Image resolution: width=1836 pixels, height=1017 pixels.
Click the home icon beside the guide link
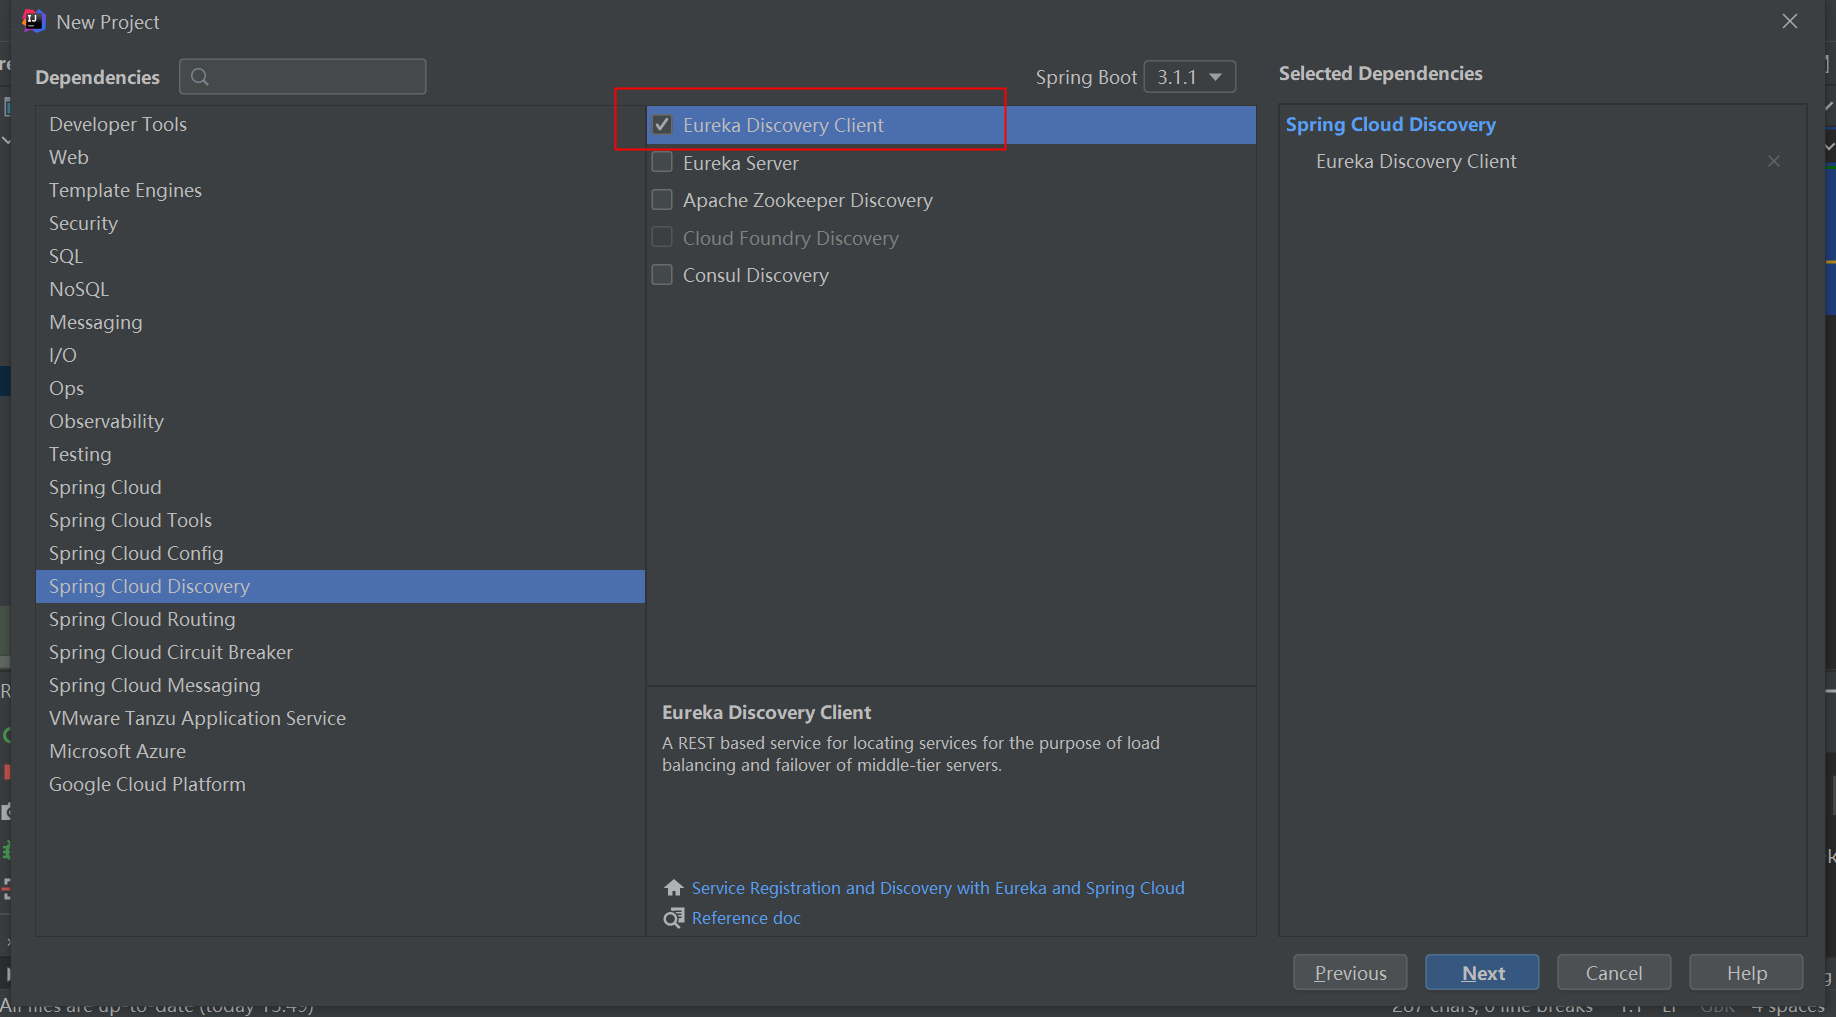pos(674,888)
